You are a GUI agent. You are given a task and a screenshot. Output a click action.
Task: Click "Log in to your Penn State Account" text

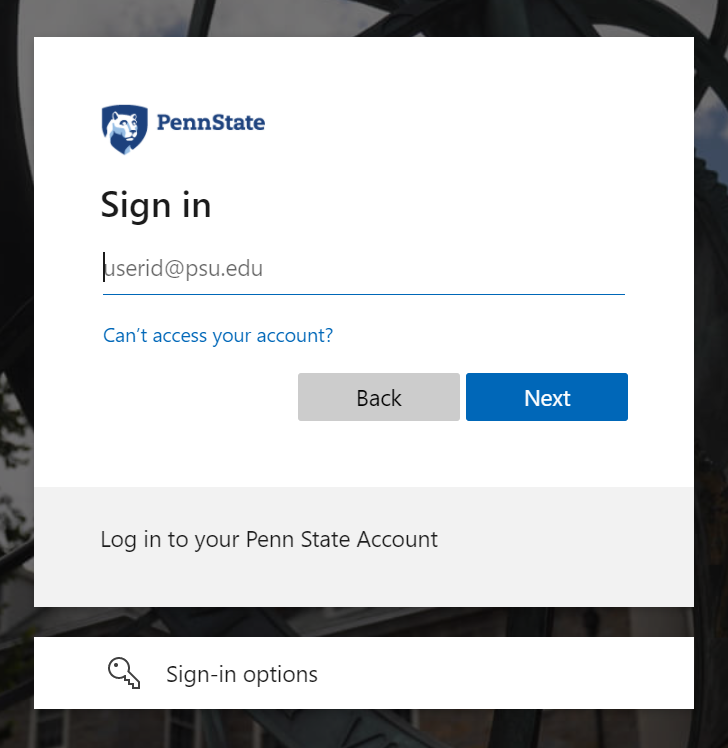pos(269,540)
